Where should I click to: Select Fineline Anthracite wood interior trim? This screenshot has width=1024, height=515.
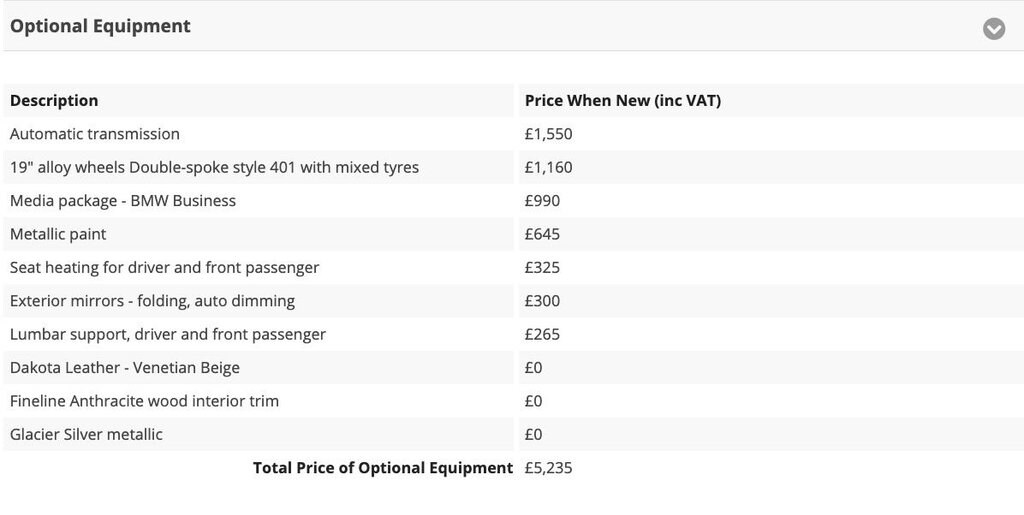click(144, 401)
